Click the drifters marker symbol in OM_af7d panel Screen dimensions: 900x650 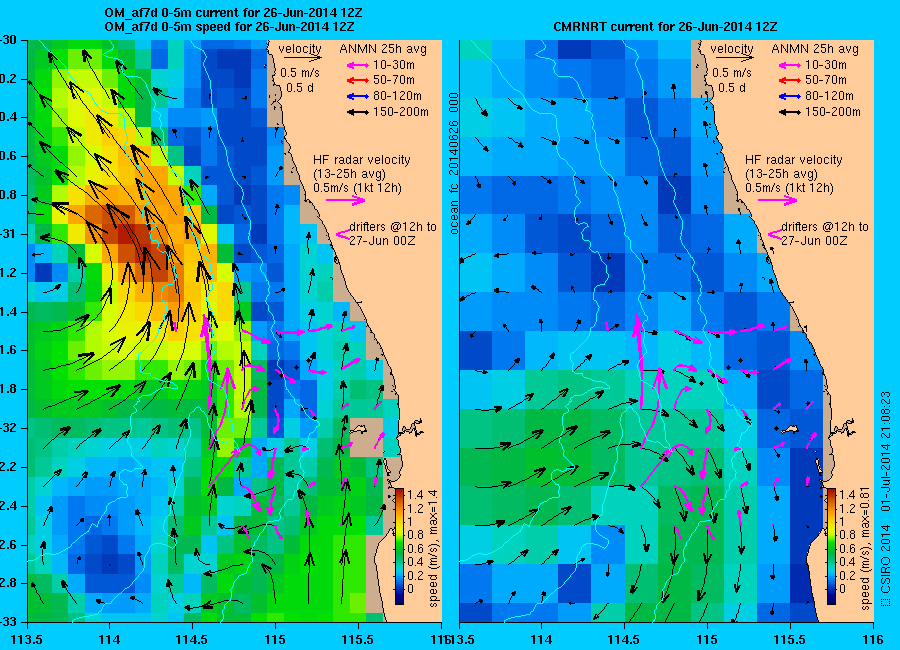pyautogui.click(x=342, y=234)
